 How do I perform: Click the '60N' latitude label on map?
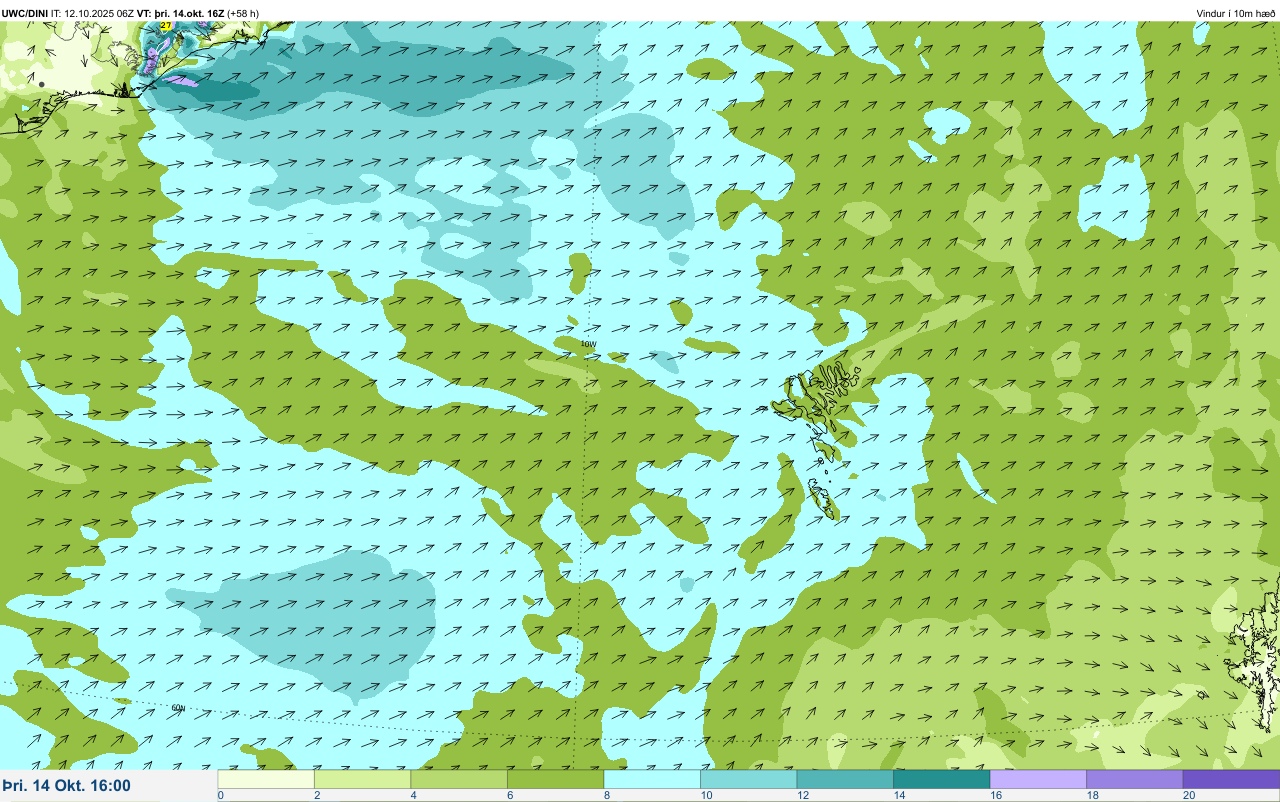(178, 708)
